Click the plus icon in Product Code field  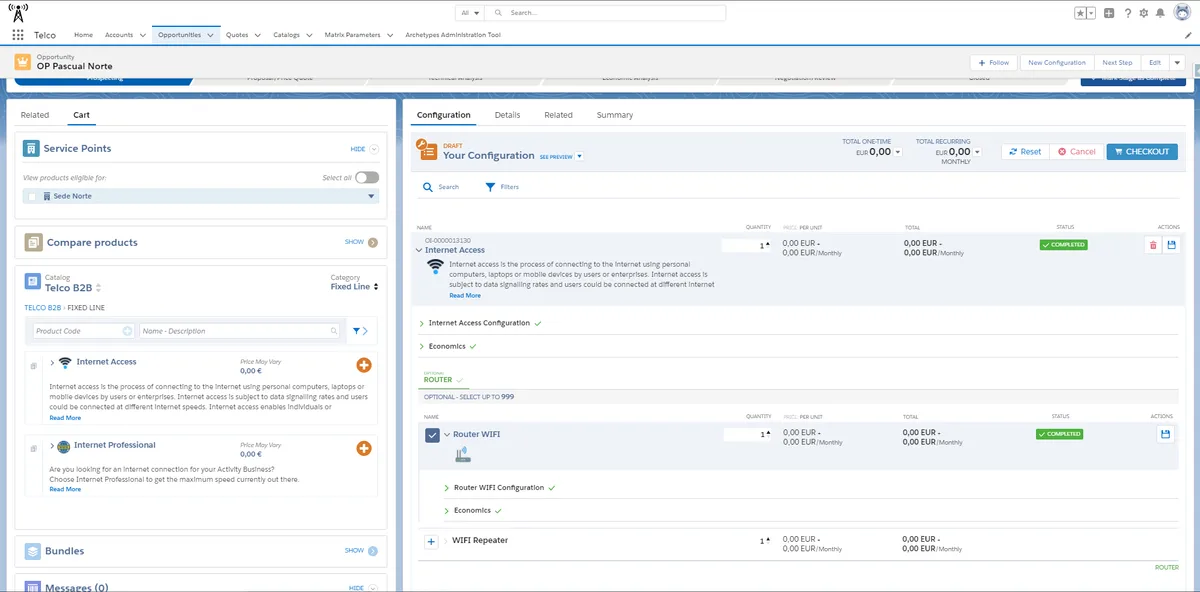pyautogui.click(x=127, y=331)
